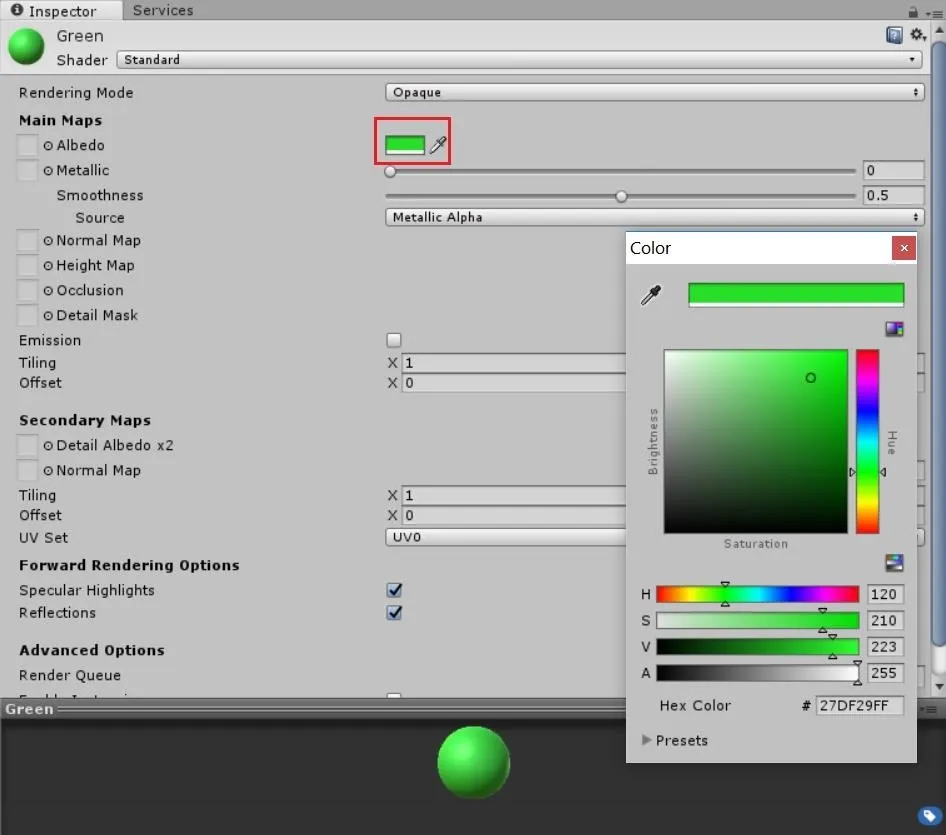Enable the Emission checkbox

[394, 340]
